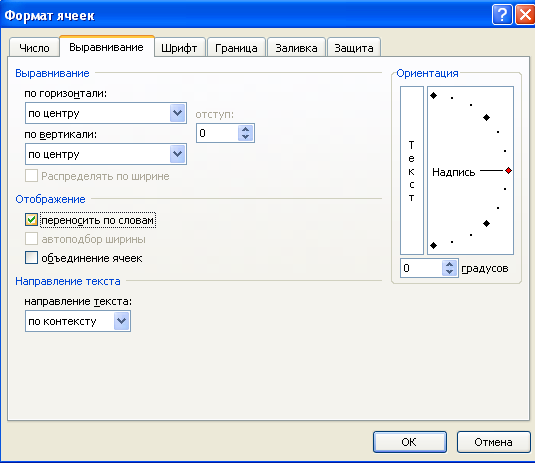Click the upper-right 45 degree diamond marker
Screen dimensions: 535x463
coord(486,117)
